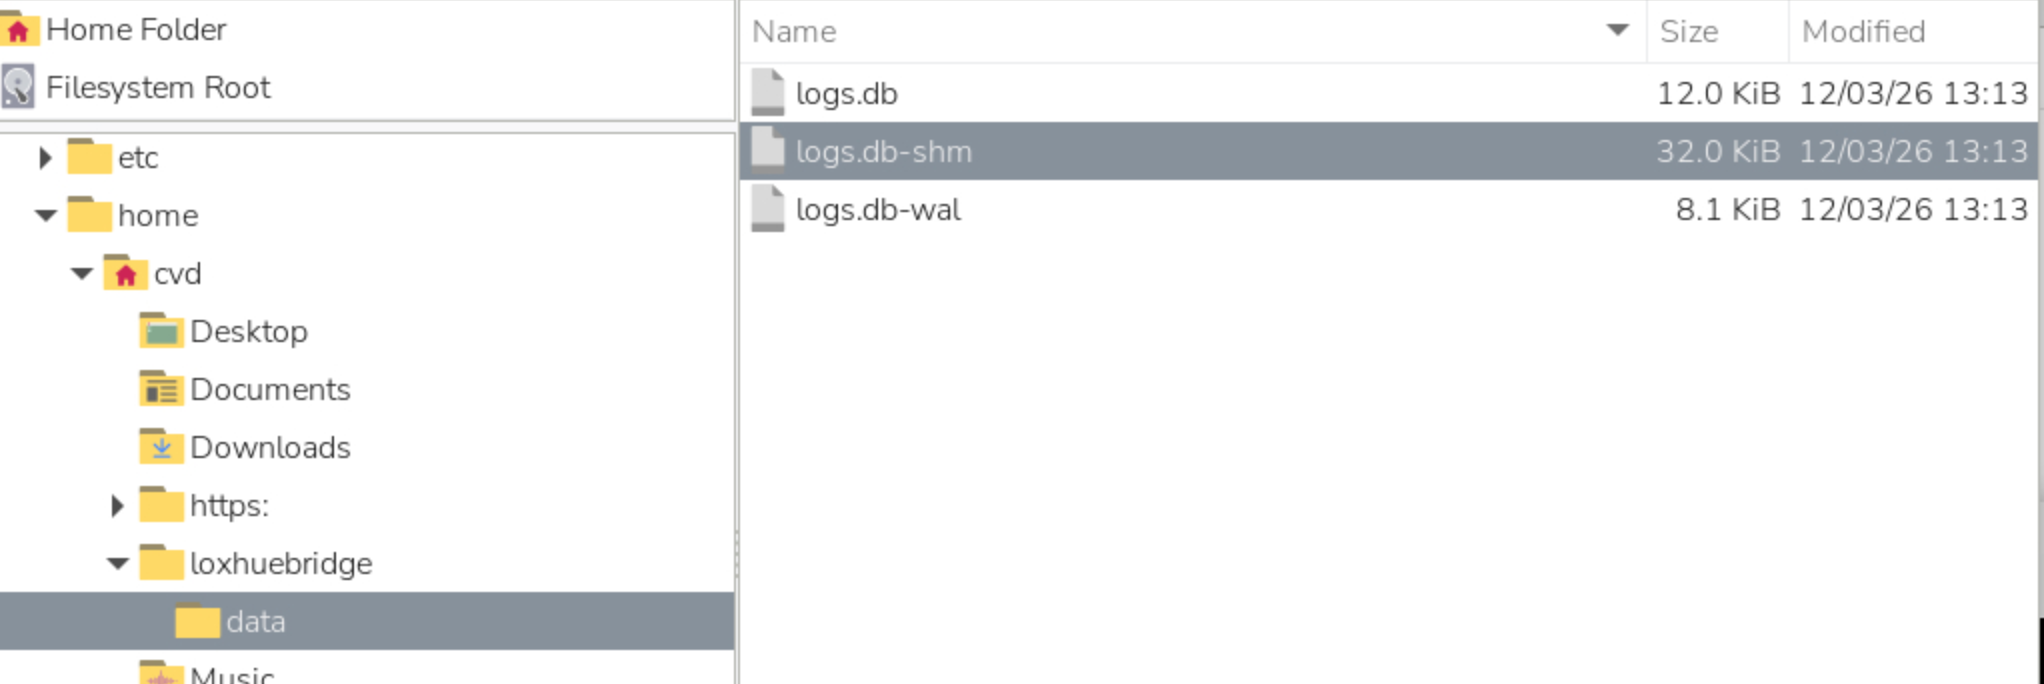
Task: Click the logs.db-wal file icon
Action: point(768,209)
